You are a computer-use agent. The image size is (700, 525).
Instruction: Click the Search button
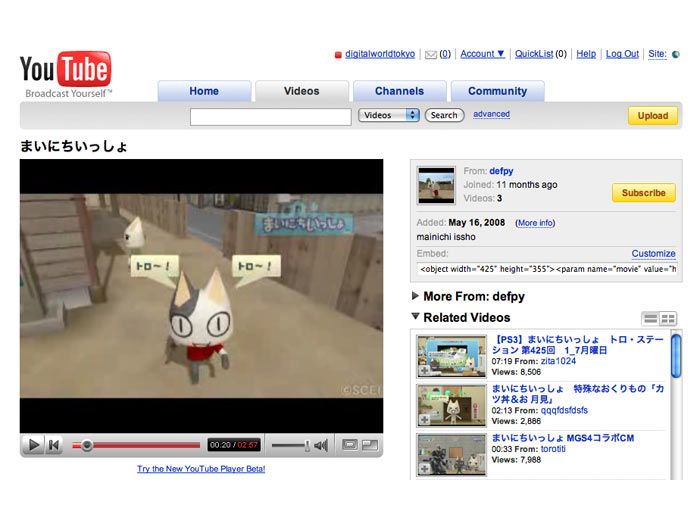pyautogui.click(x=444, y=115)
